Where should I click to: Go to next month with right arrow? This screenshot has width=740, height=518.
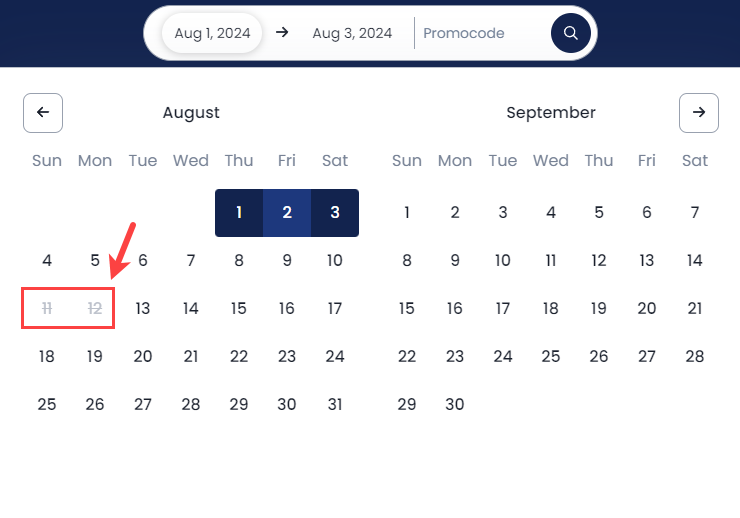698,113
